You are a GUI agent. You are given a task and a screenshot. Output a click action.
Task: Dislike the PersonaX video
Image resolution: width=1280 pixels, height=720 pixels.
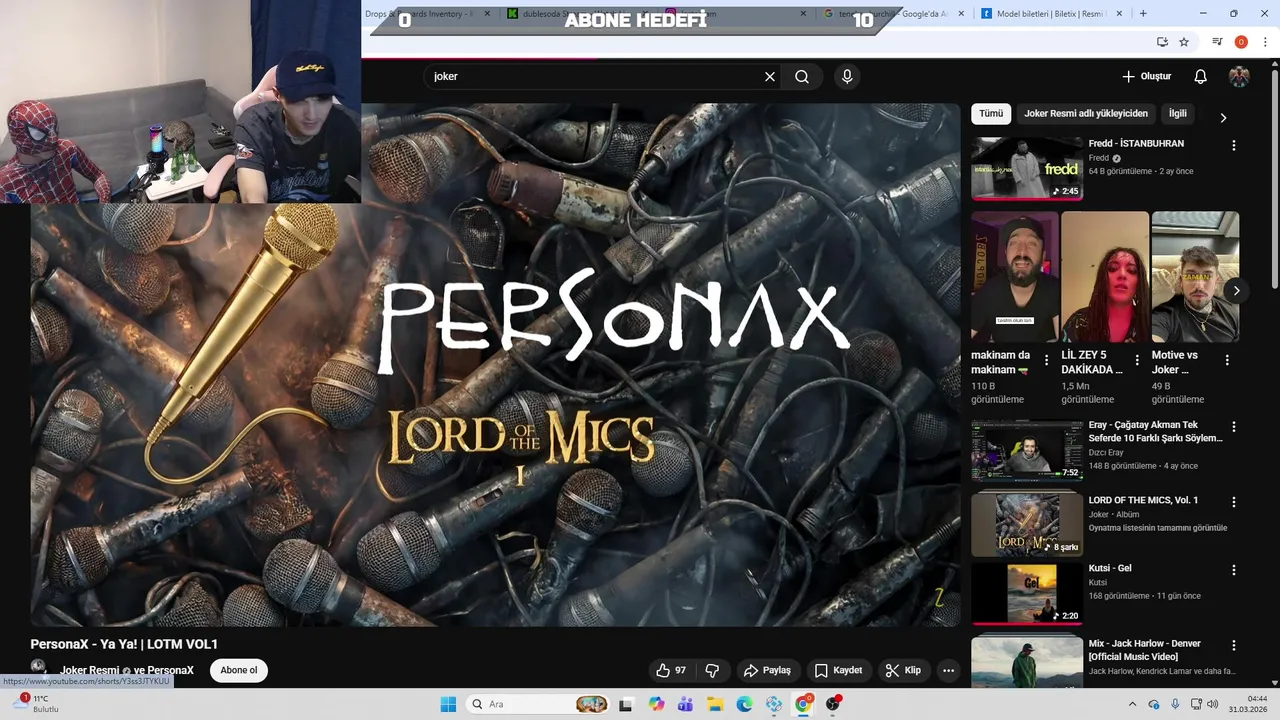pos(713,670)
